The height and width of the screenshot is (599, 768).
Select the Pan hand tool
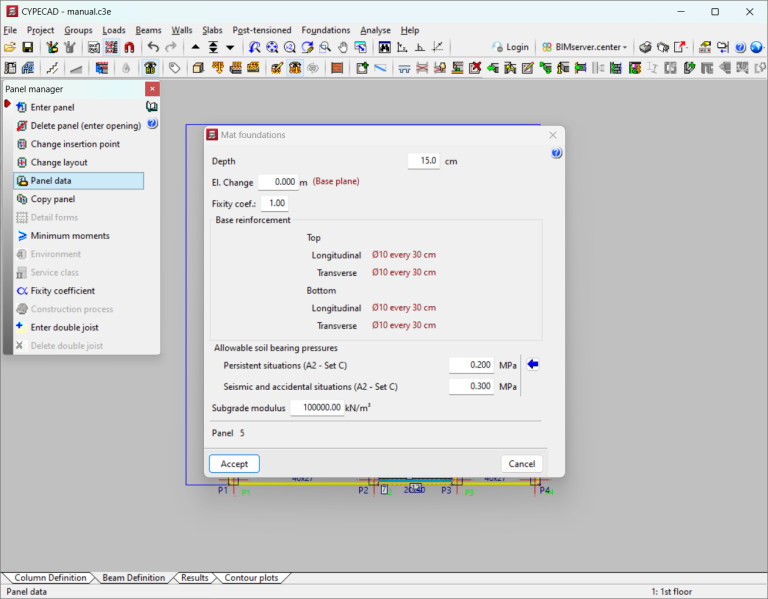tap(343, 47)
